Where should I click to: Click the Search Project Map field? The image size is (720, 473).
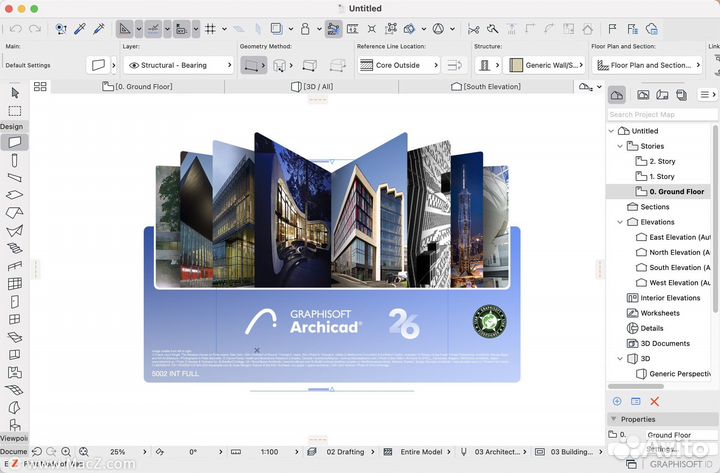click(x=662, y=114)
